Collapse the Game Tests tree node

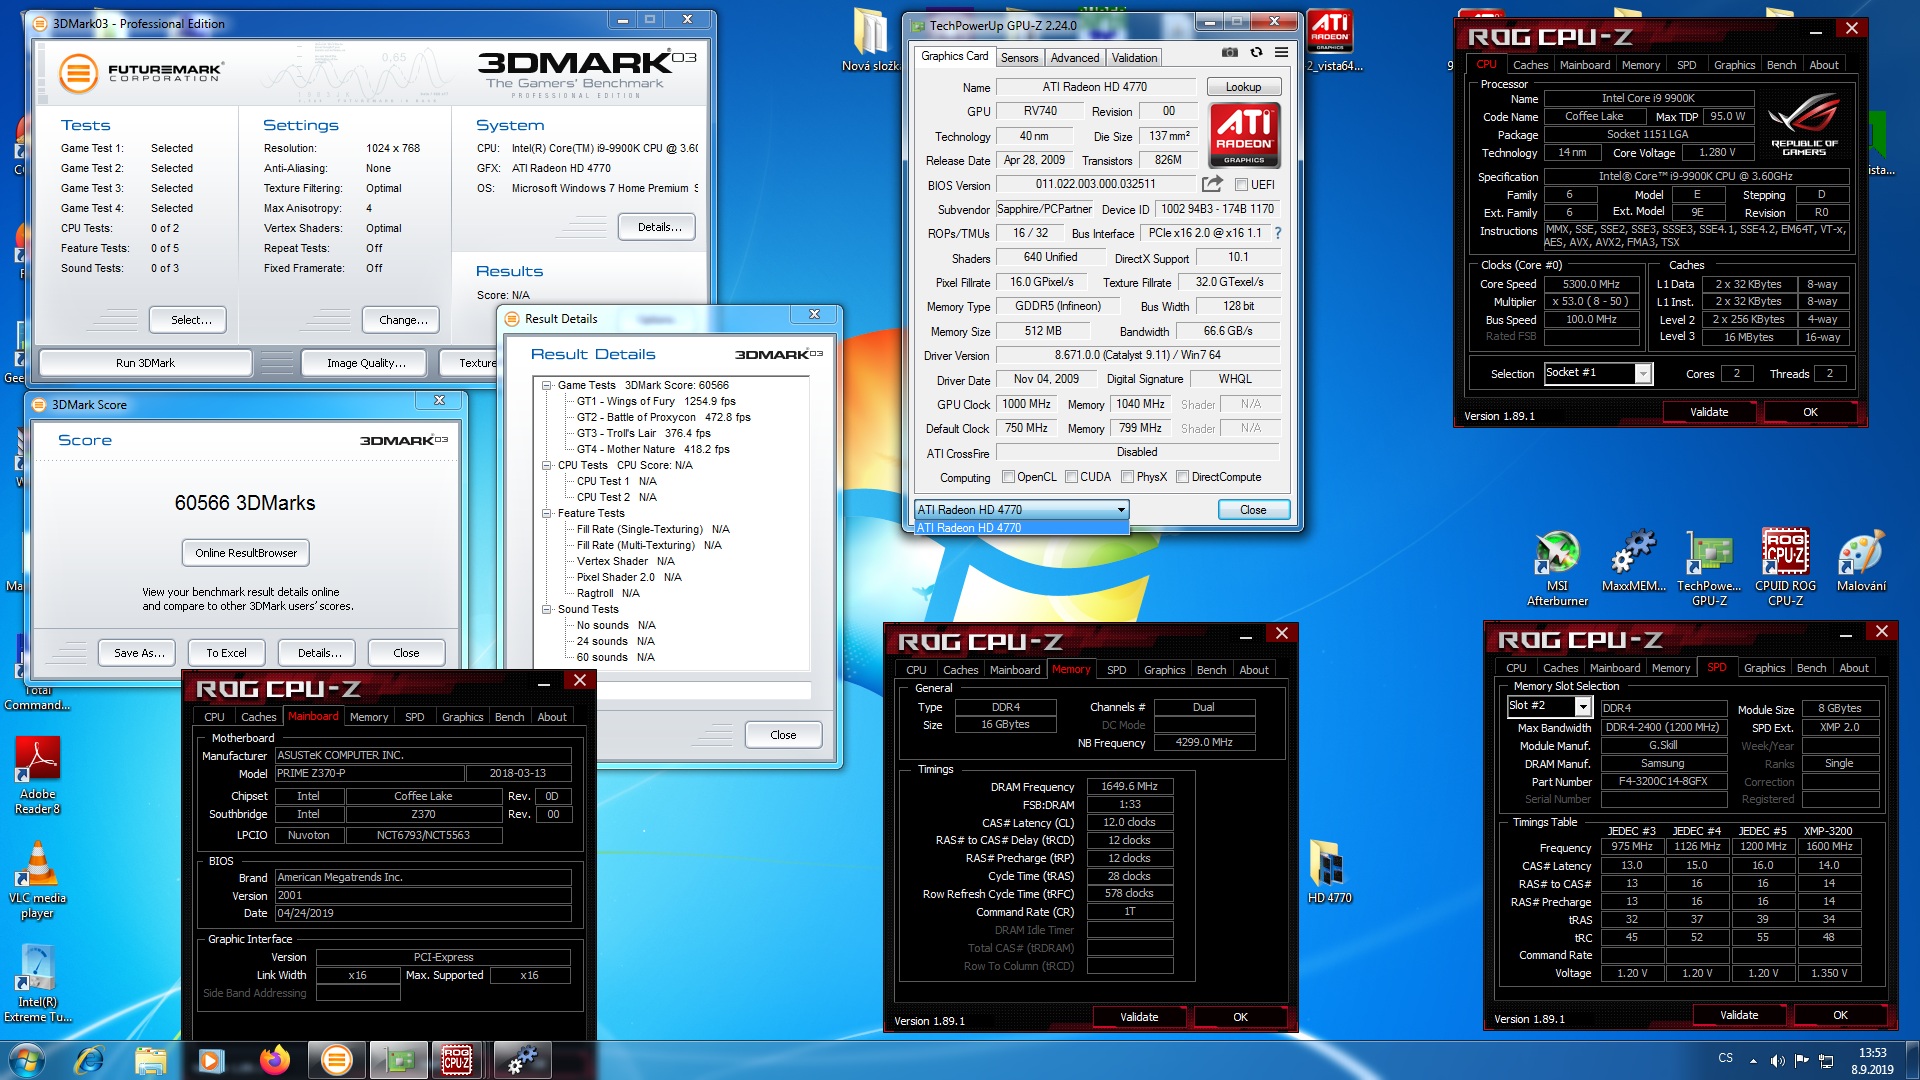(547, 385)
